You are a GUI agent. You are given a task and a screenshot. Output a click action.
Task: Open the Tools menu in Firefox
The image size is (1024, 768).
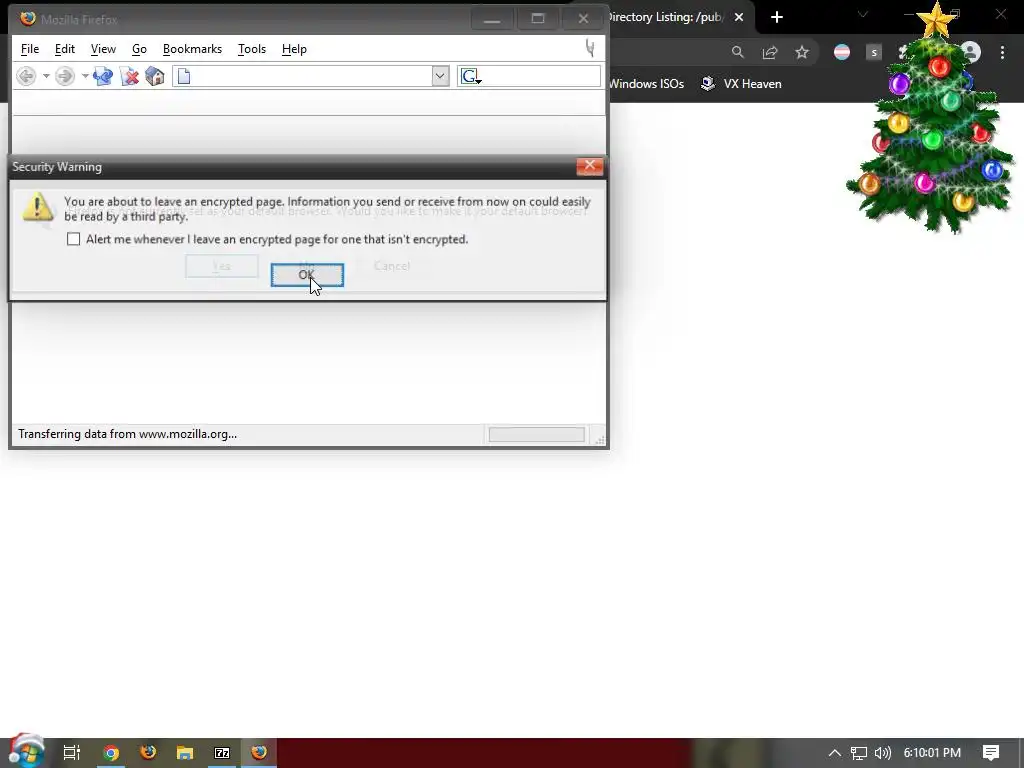tap(251, 49)
